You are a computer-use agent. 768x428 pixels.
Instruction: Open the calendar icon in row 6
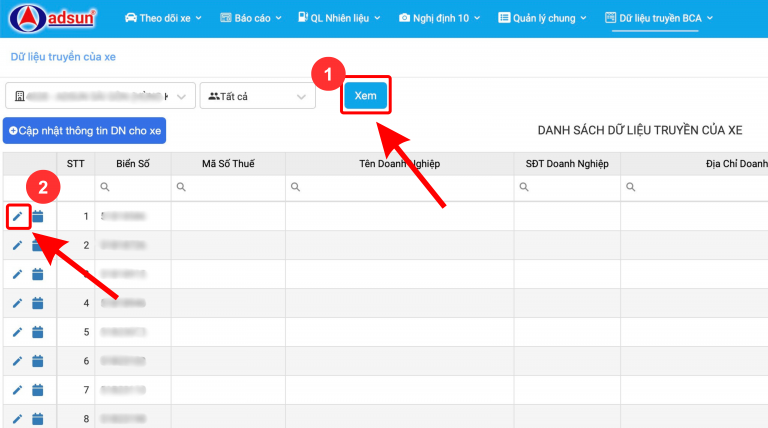pyautogui.click(x=38, y=361)
